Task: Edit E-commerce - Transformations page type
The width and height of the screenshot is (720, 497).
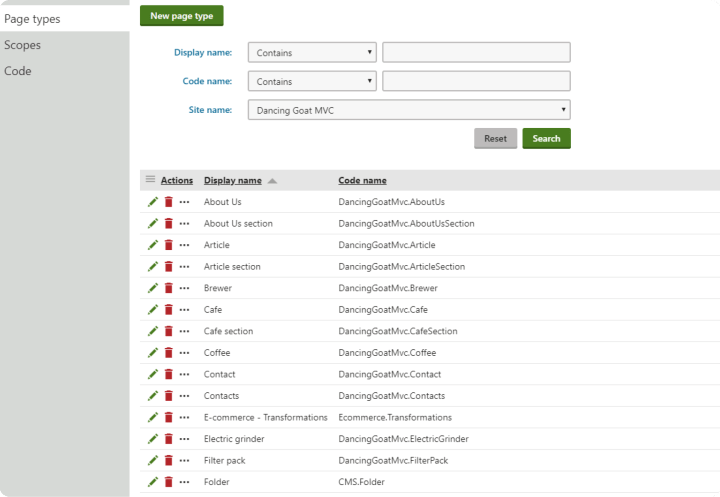Action: pyautogui.click(x=153, y=418)
